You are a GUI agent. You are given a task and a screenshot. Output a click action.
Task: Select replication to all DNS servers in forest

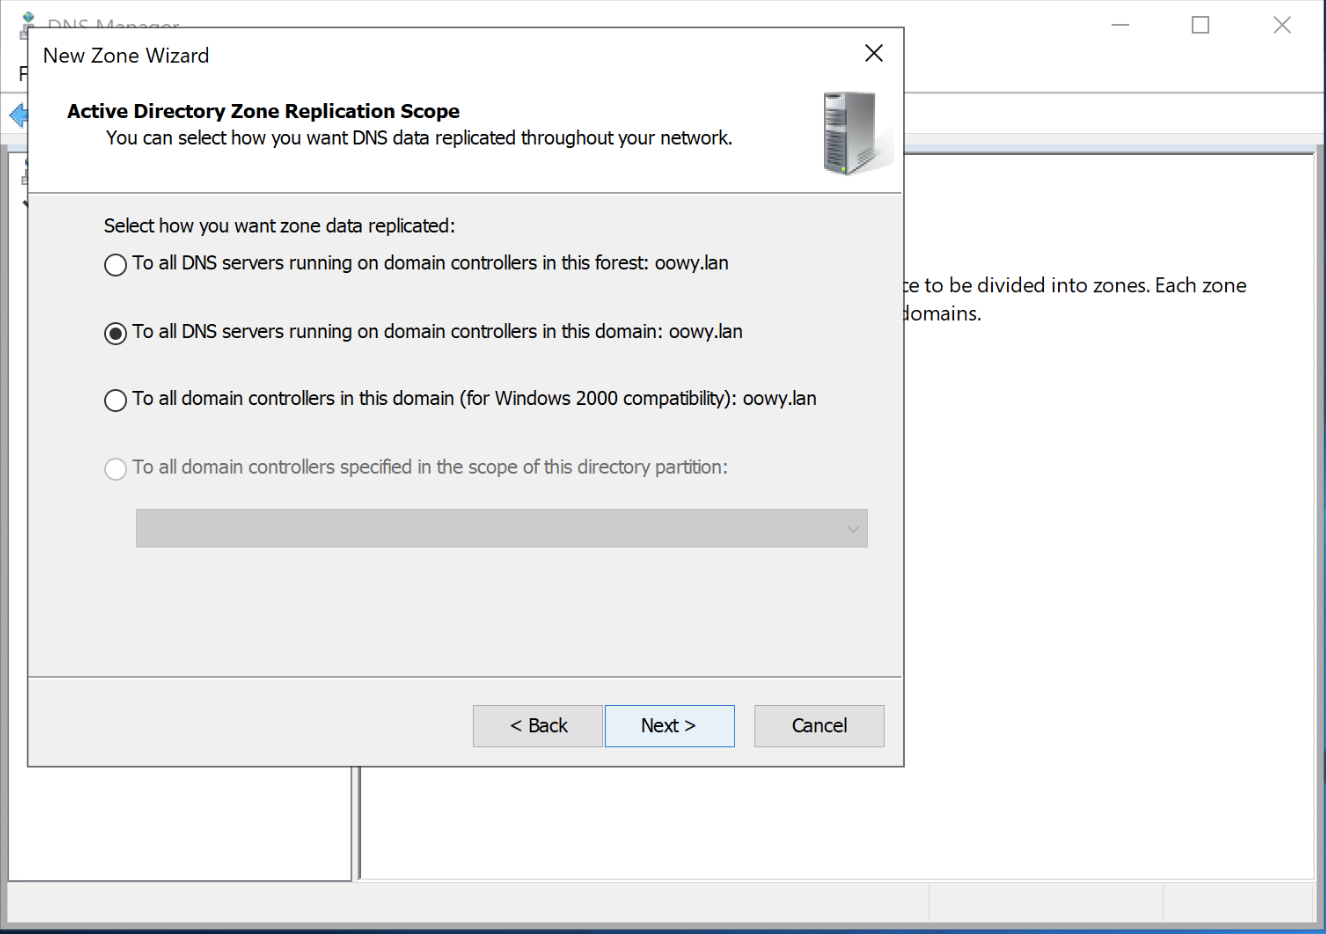coord(116,265)
